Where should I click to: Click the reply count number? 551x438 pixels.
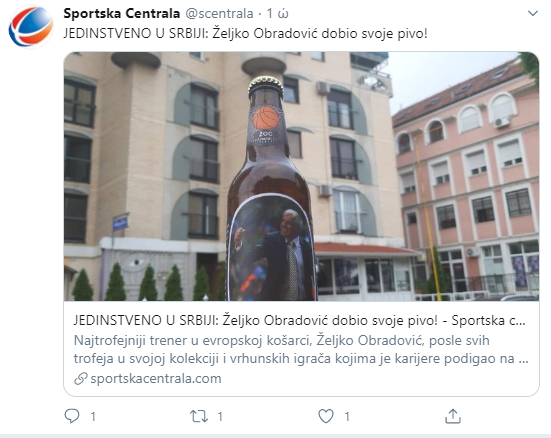93,417
